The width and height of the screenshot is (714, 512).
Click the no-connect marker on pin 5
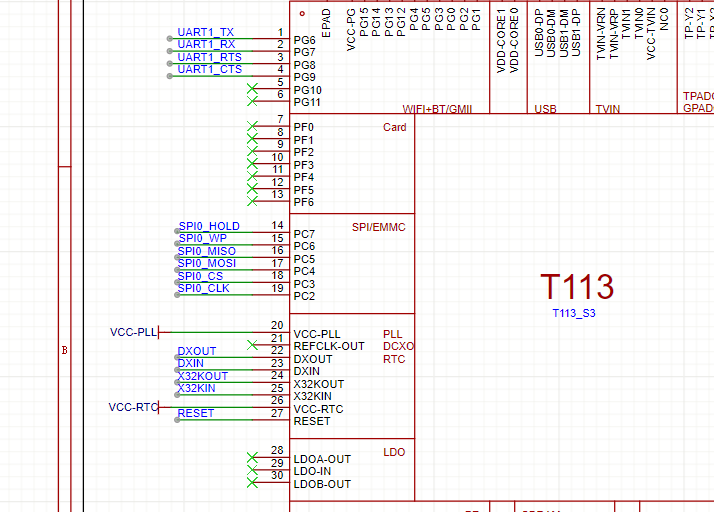(x=252, y=88)
